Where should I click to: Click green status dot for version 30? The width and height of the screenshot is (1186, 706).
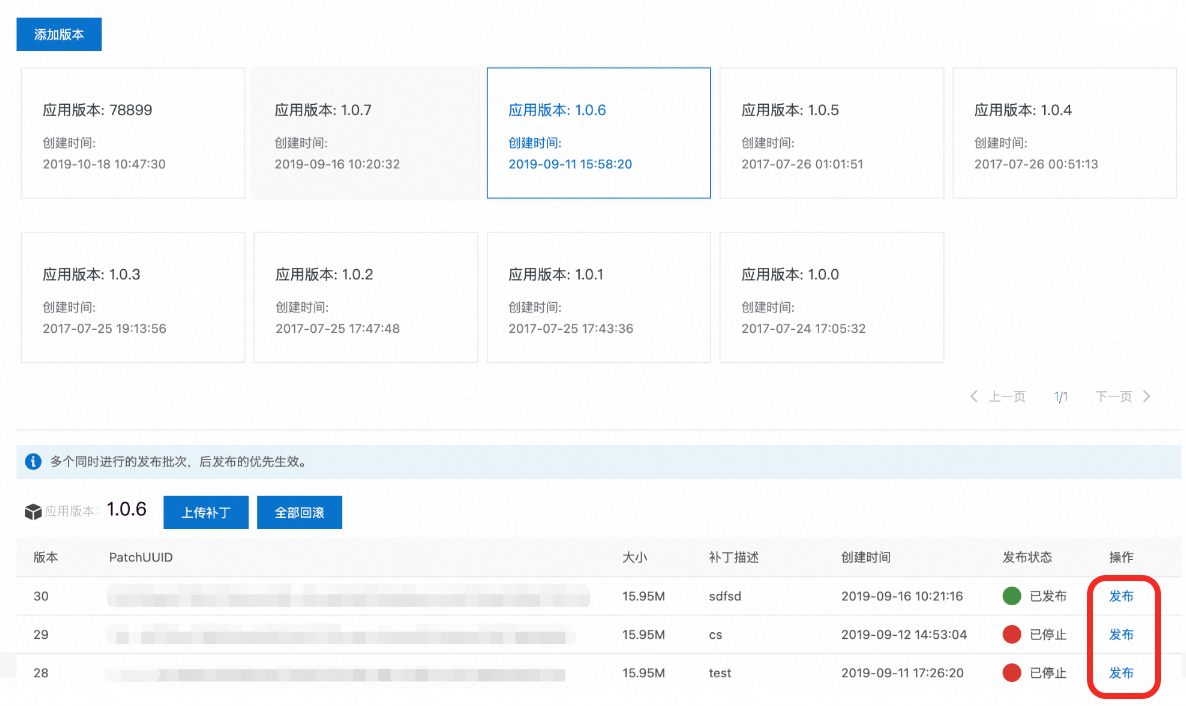(1012, 596)
